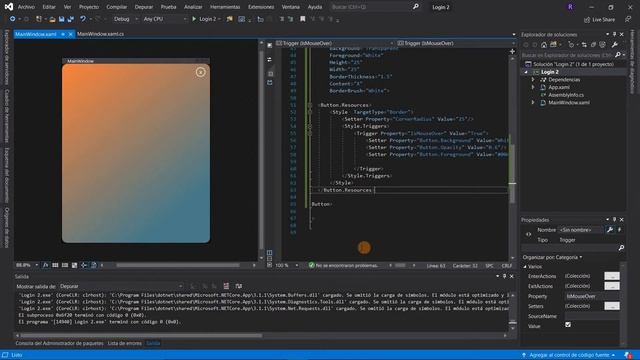The width and height of the screenshot is (640, 360).
Task: Toggle pin on Salida output panel
Action: 504,276
